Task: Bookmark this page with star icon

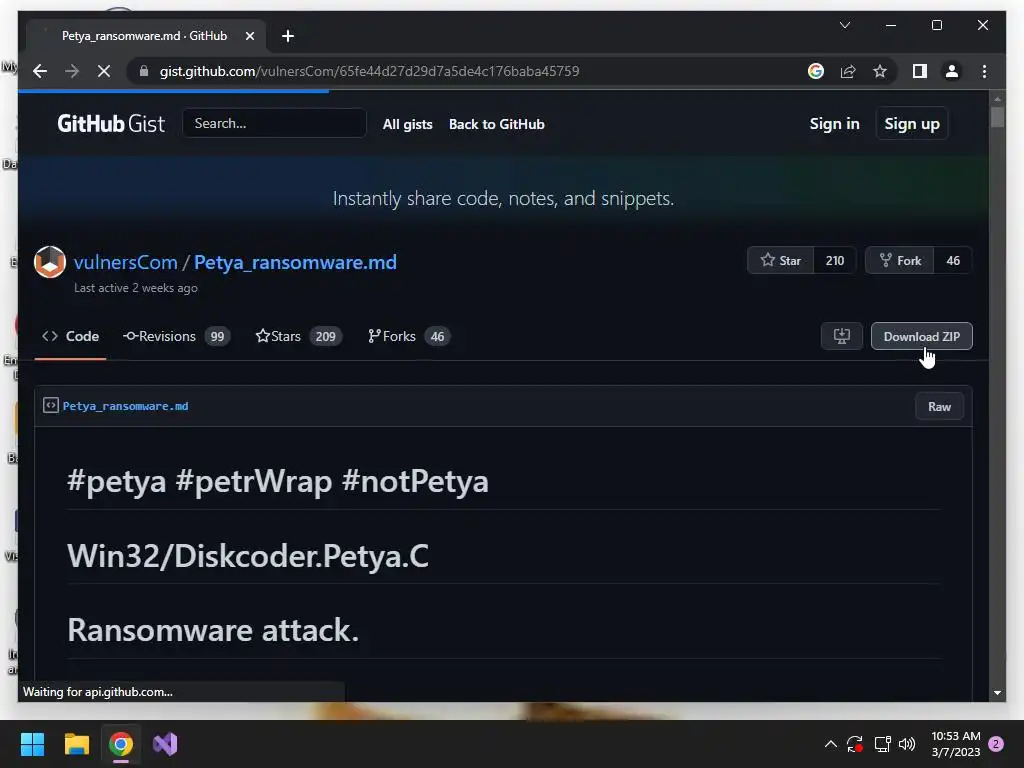Action: [880, 71]
